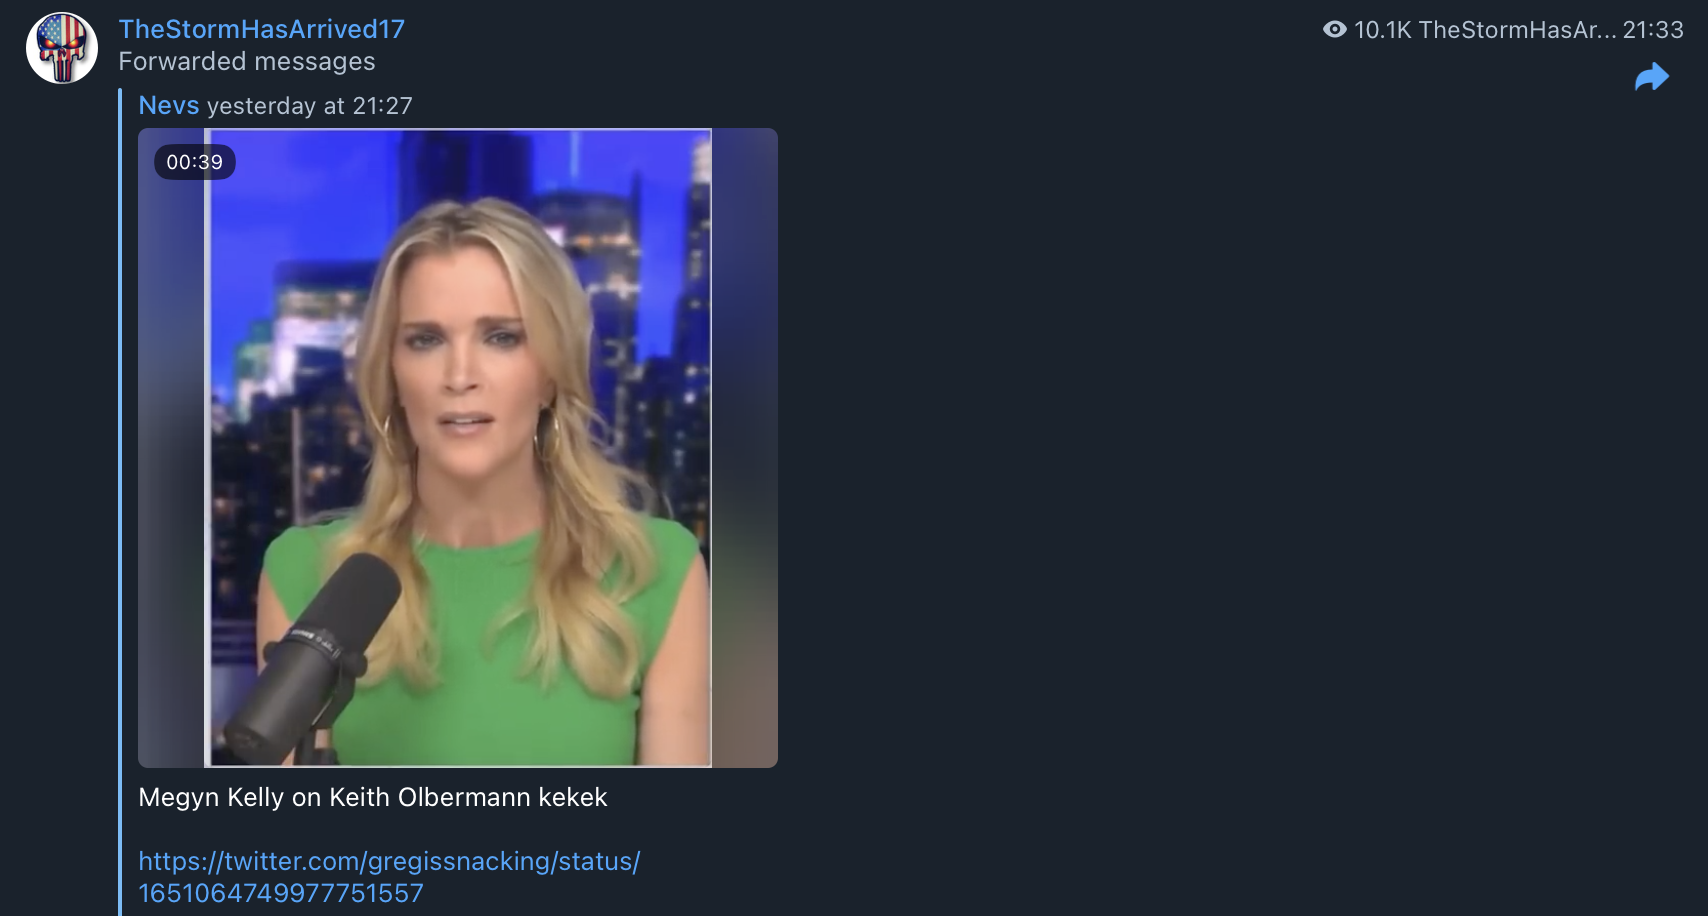Open TheStormHasArrived17 channel name

point(261,29)
